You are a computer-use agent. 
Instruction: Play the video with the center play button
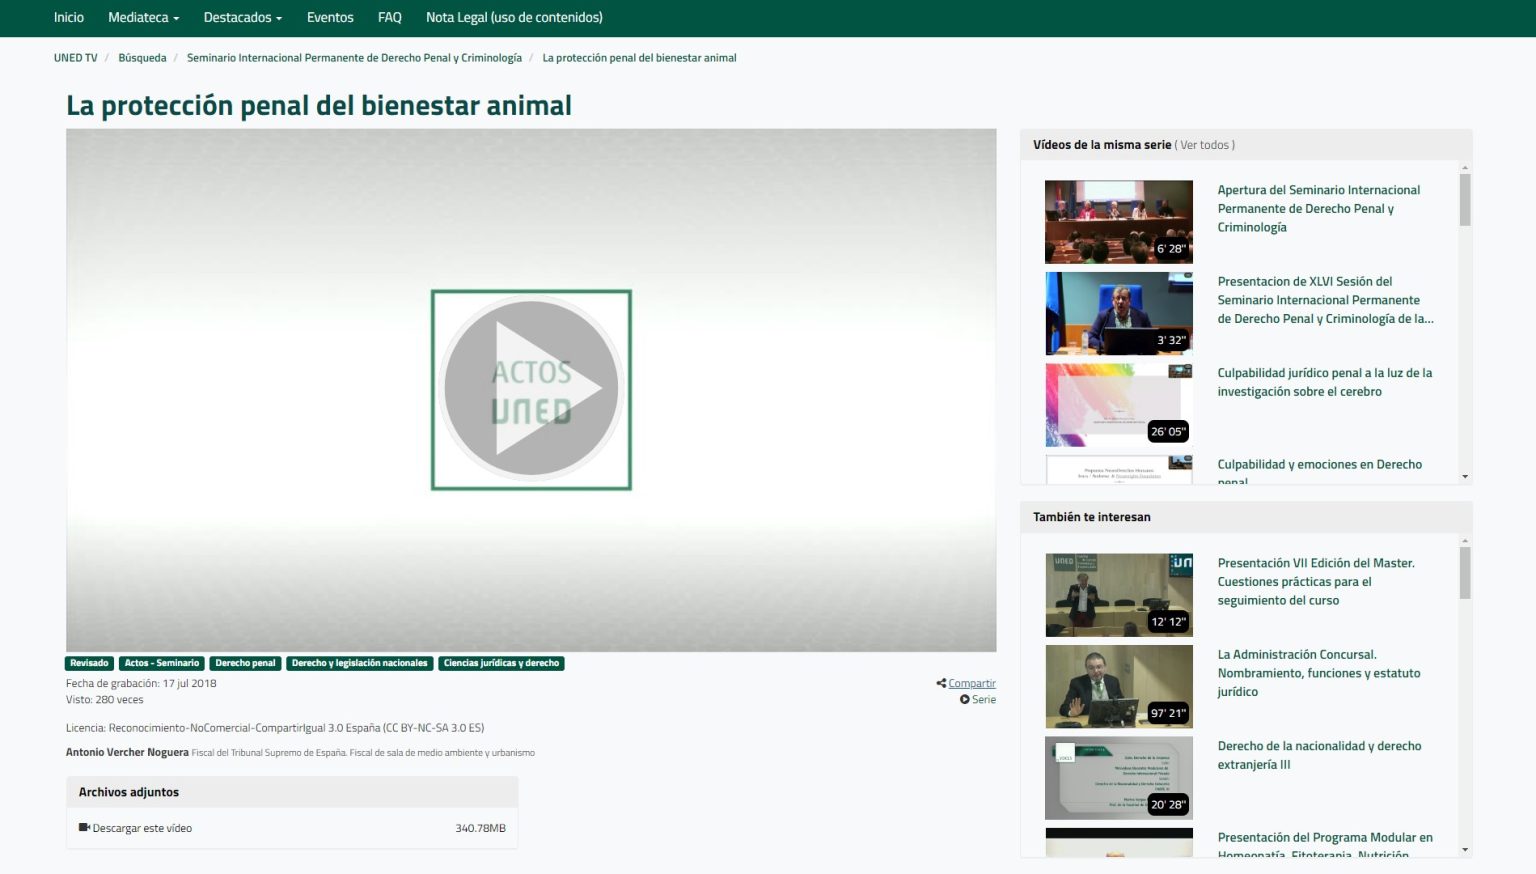[531, 389]
